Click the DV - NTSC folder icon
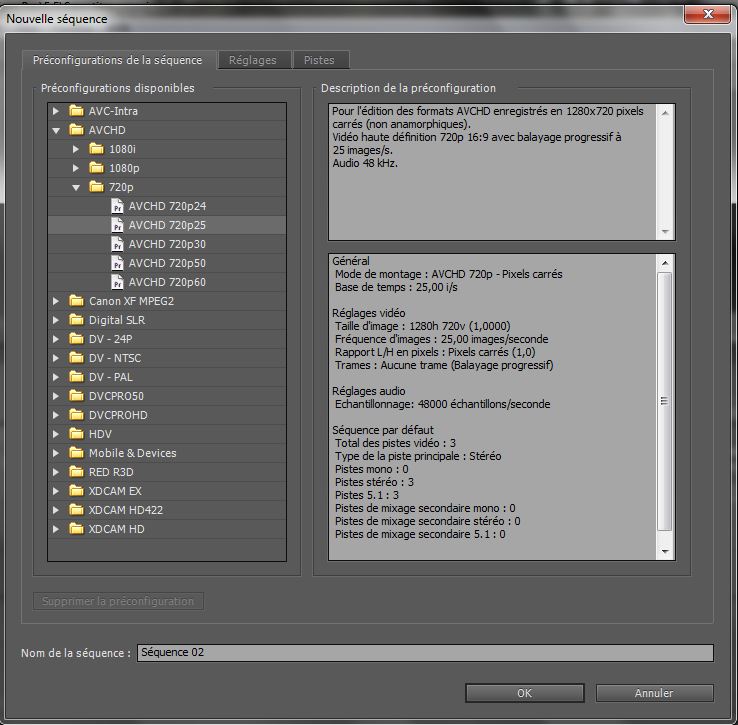The width and height of the screenshot is (738, 725). pos(76,357)
